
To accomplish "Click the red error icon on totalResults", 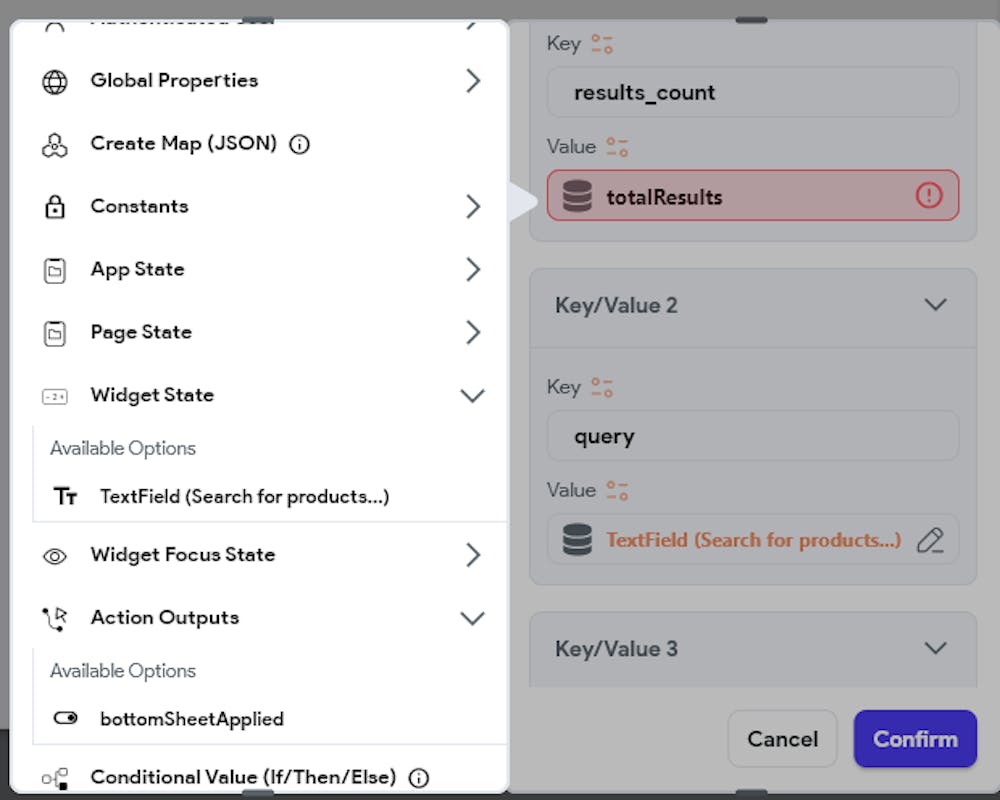I will click(929, 196).
